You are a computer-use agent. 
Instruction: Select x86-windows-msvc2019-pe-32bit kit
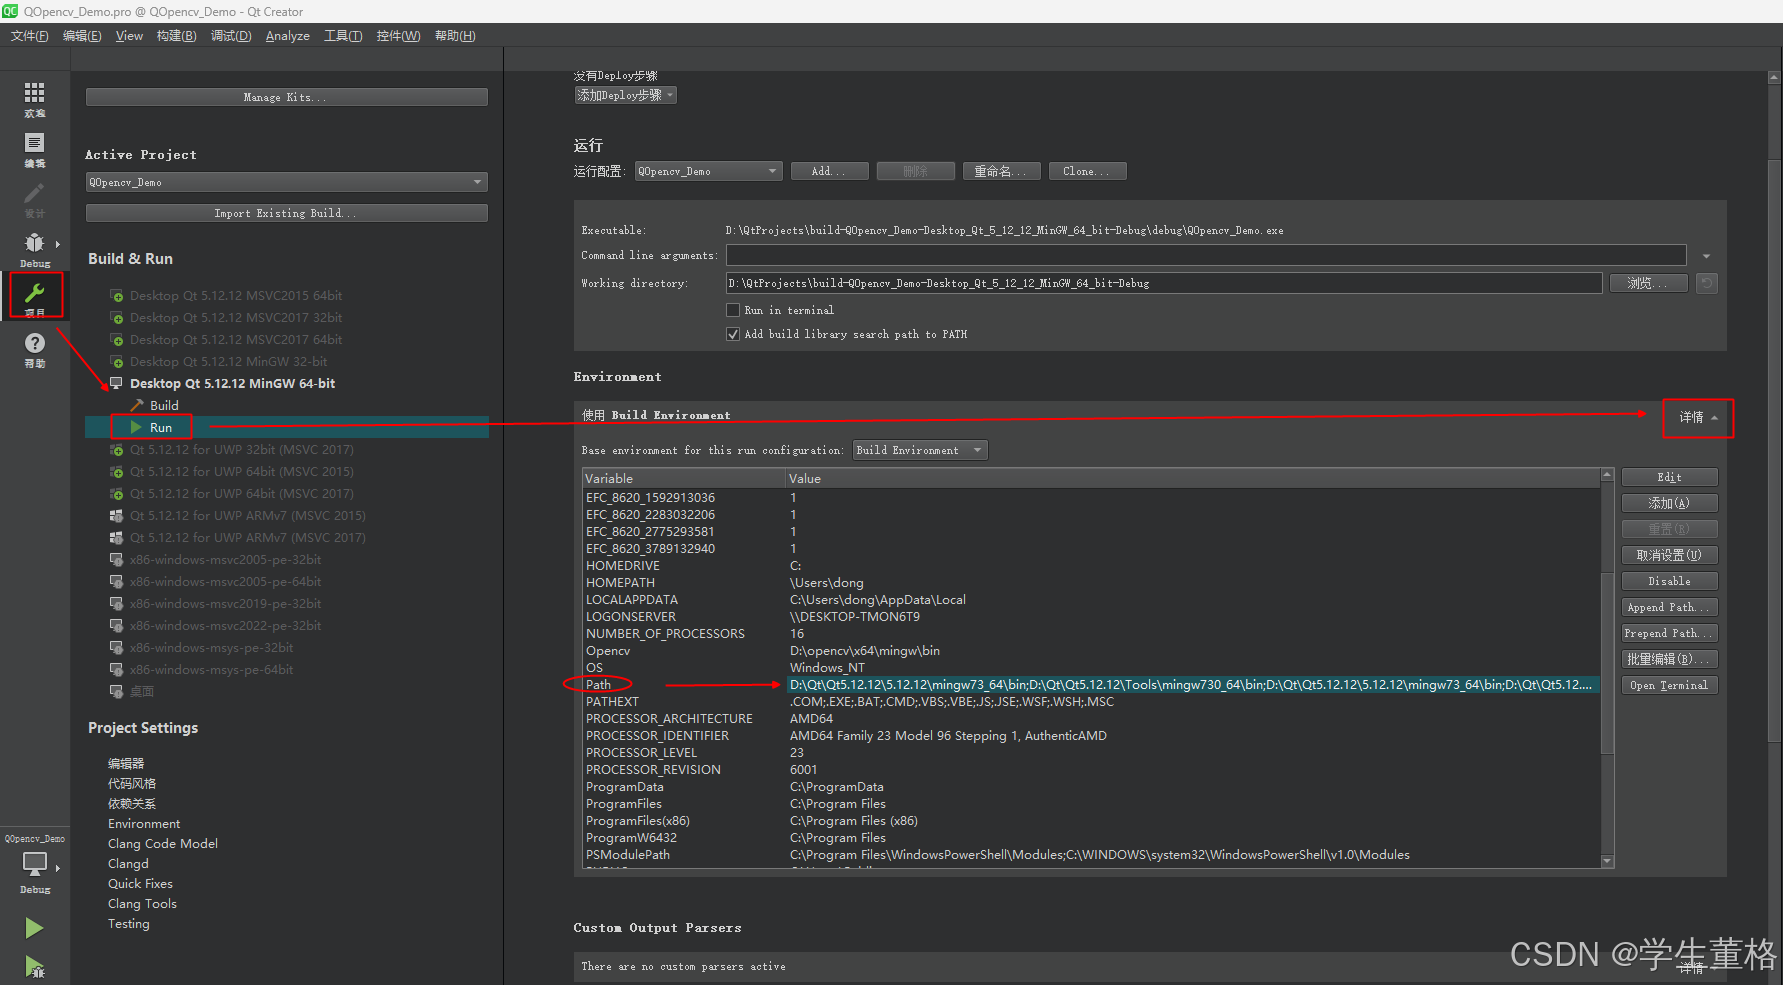coord(225,603)
